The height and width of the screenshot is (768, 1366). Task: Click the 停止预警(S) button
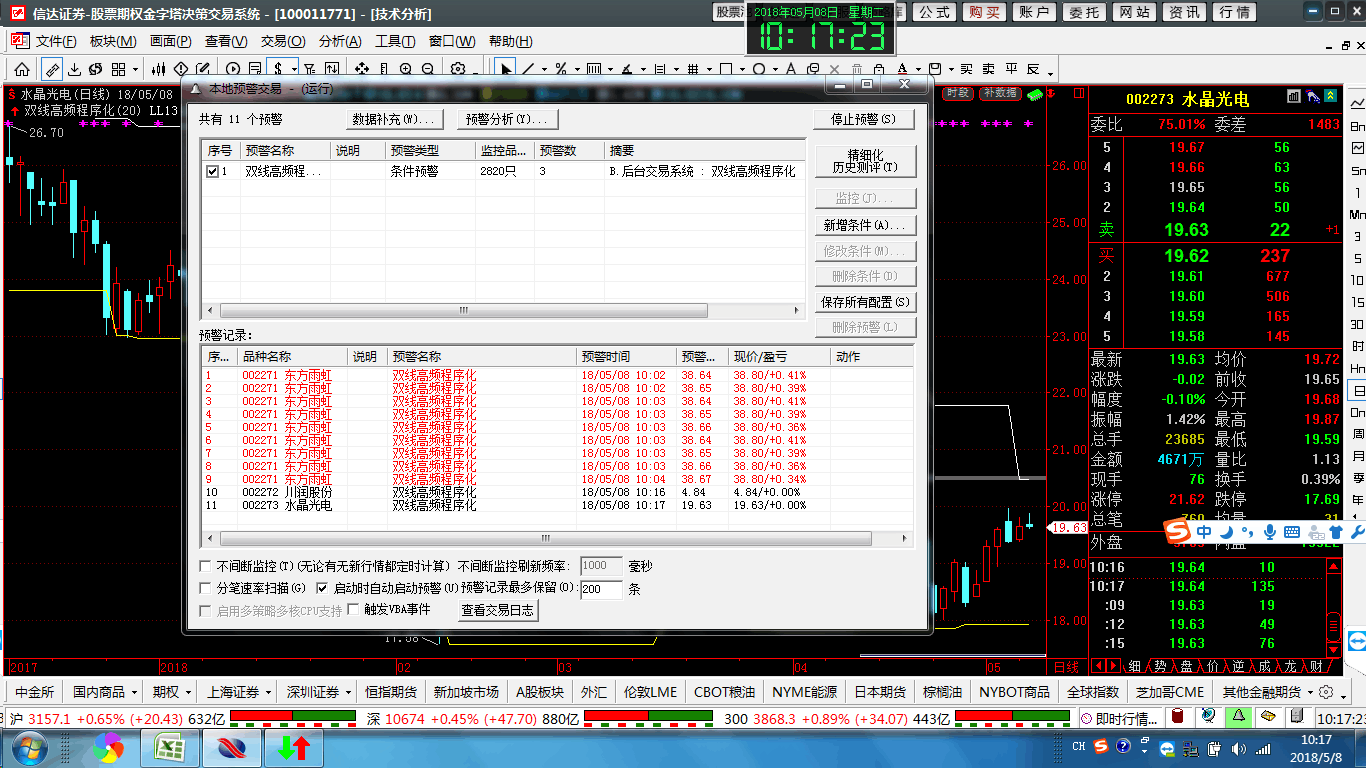865,119
